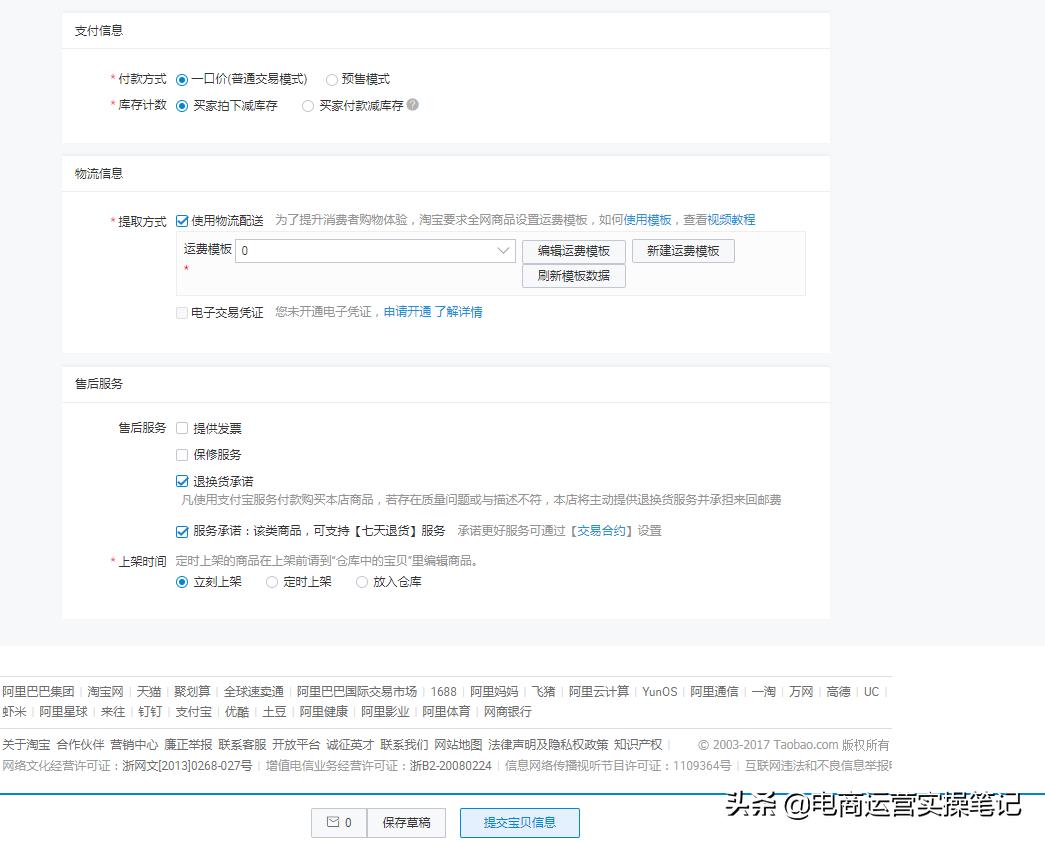Screen dimensions: 1045x841
Task: Select the 预售模式 payment option
Action: (331, 79)
